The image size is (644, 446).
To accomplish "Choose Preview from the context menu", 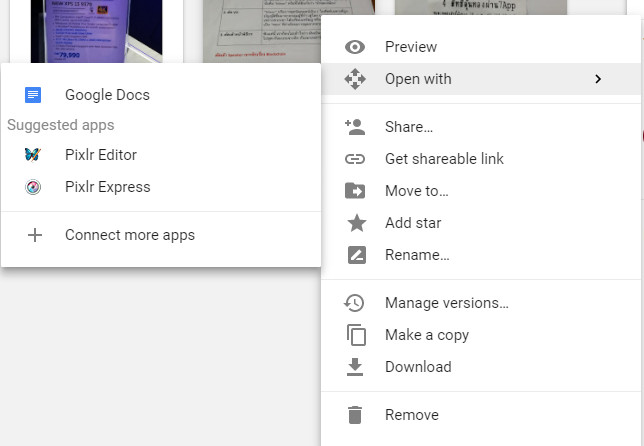I will click(481, 47).
